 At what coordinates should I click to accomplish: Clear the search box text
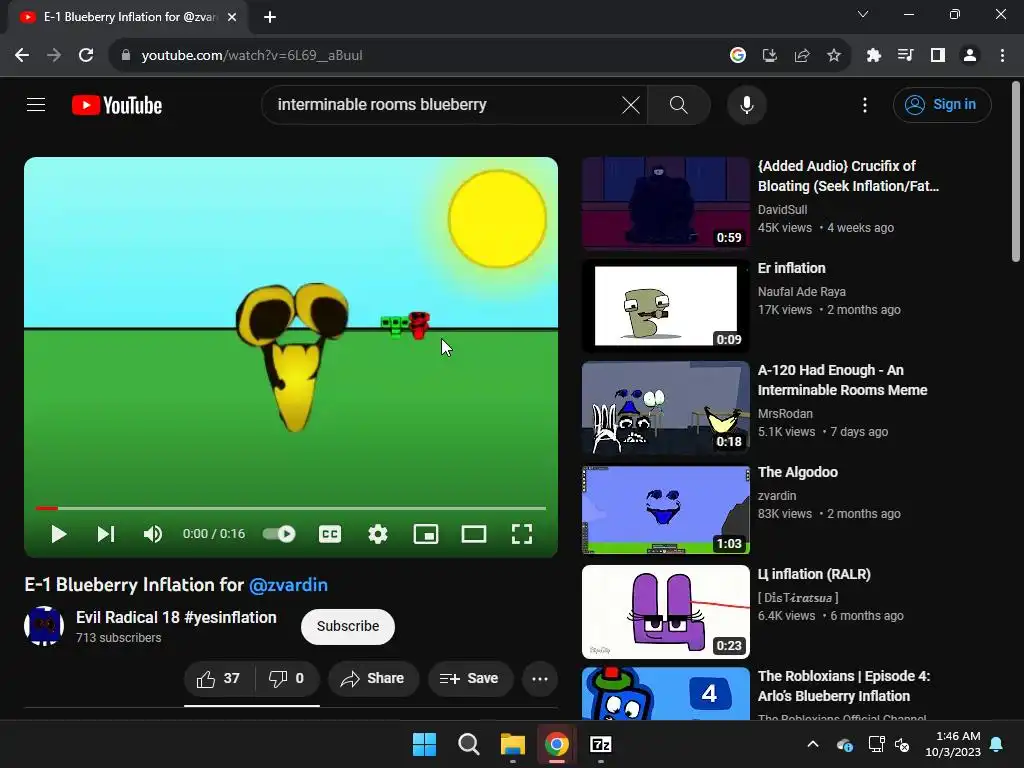click(630, 104)
